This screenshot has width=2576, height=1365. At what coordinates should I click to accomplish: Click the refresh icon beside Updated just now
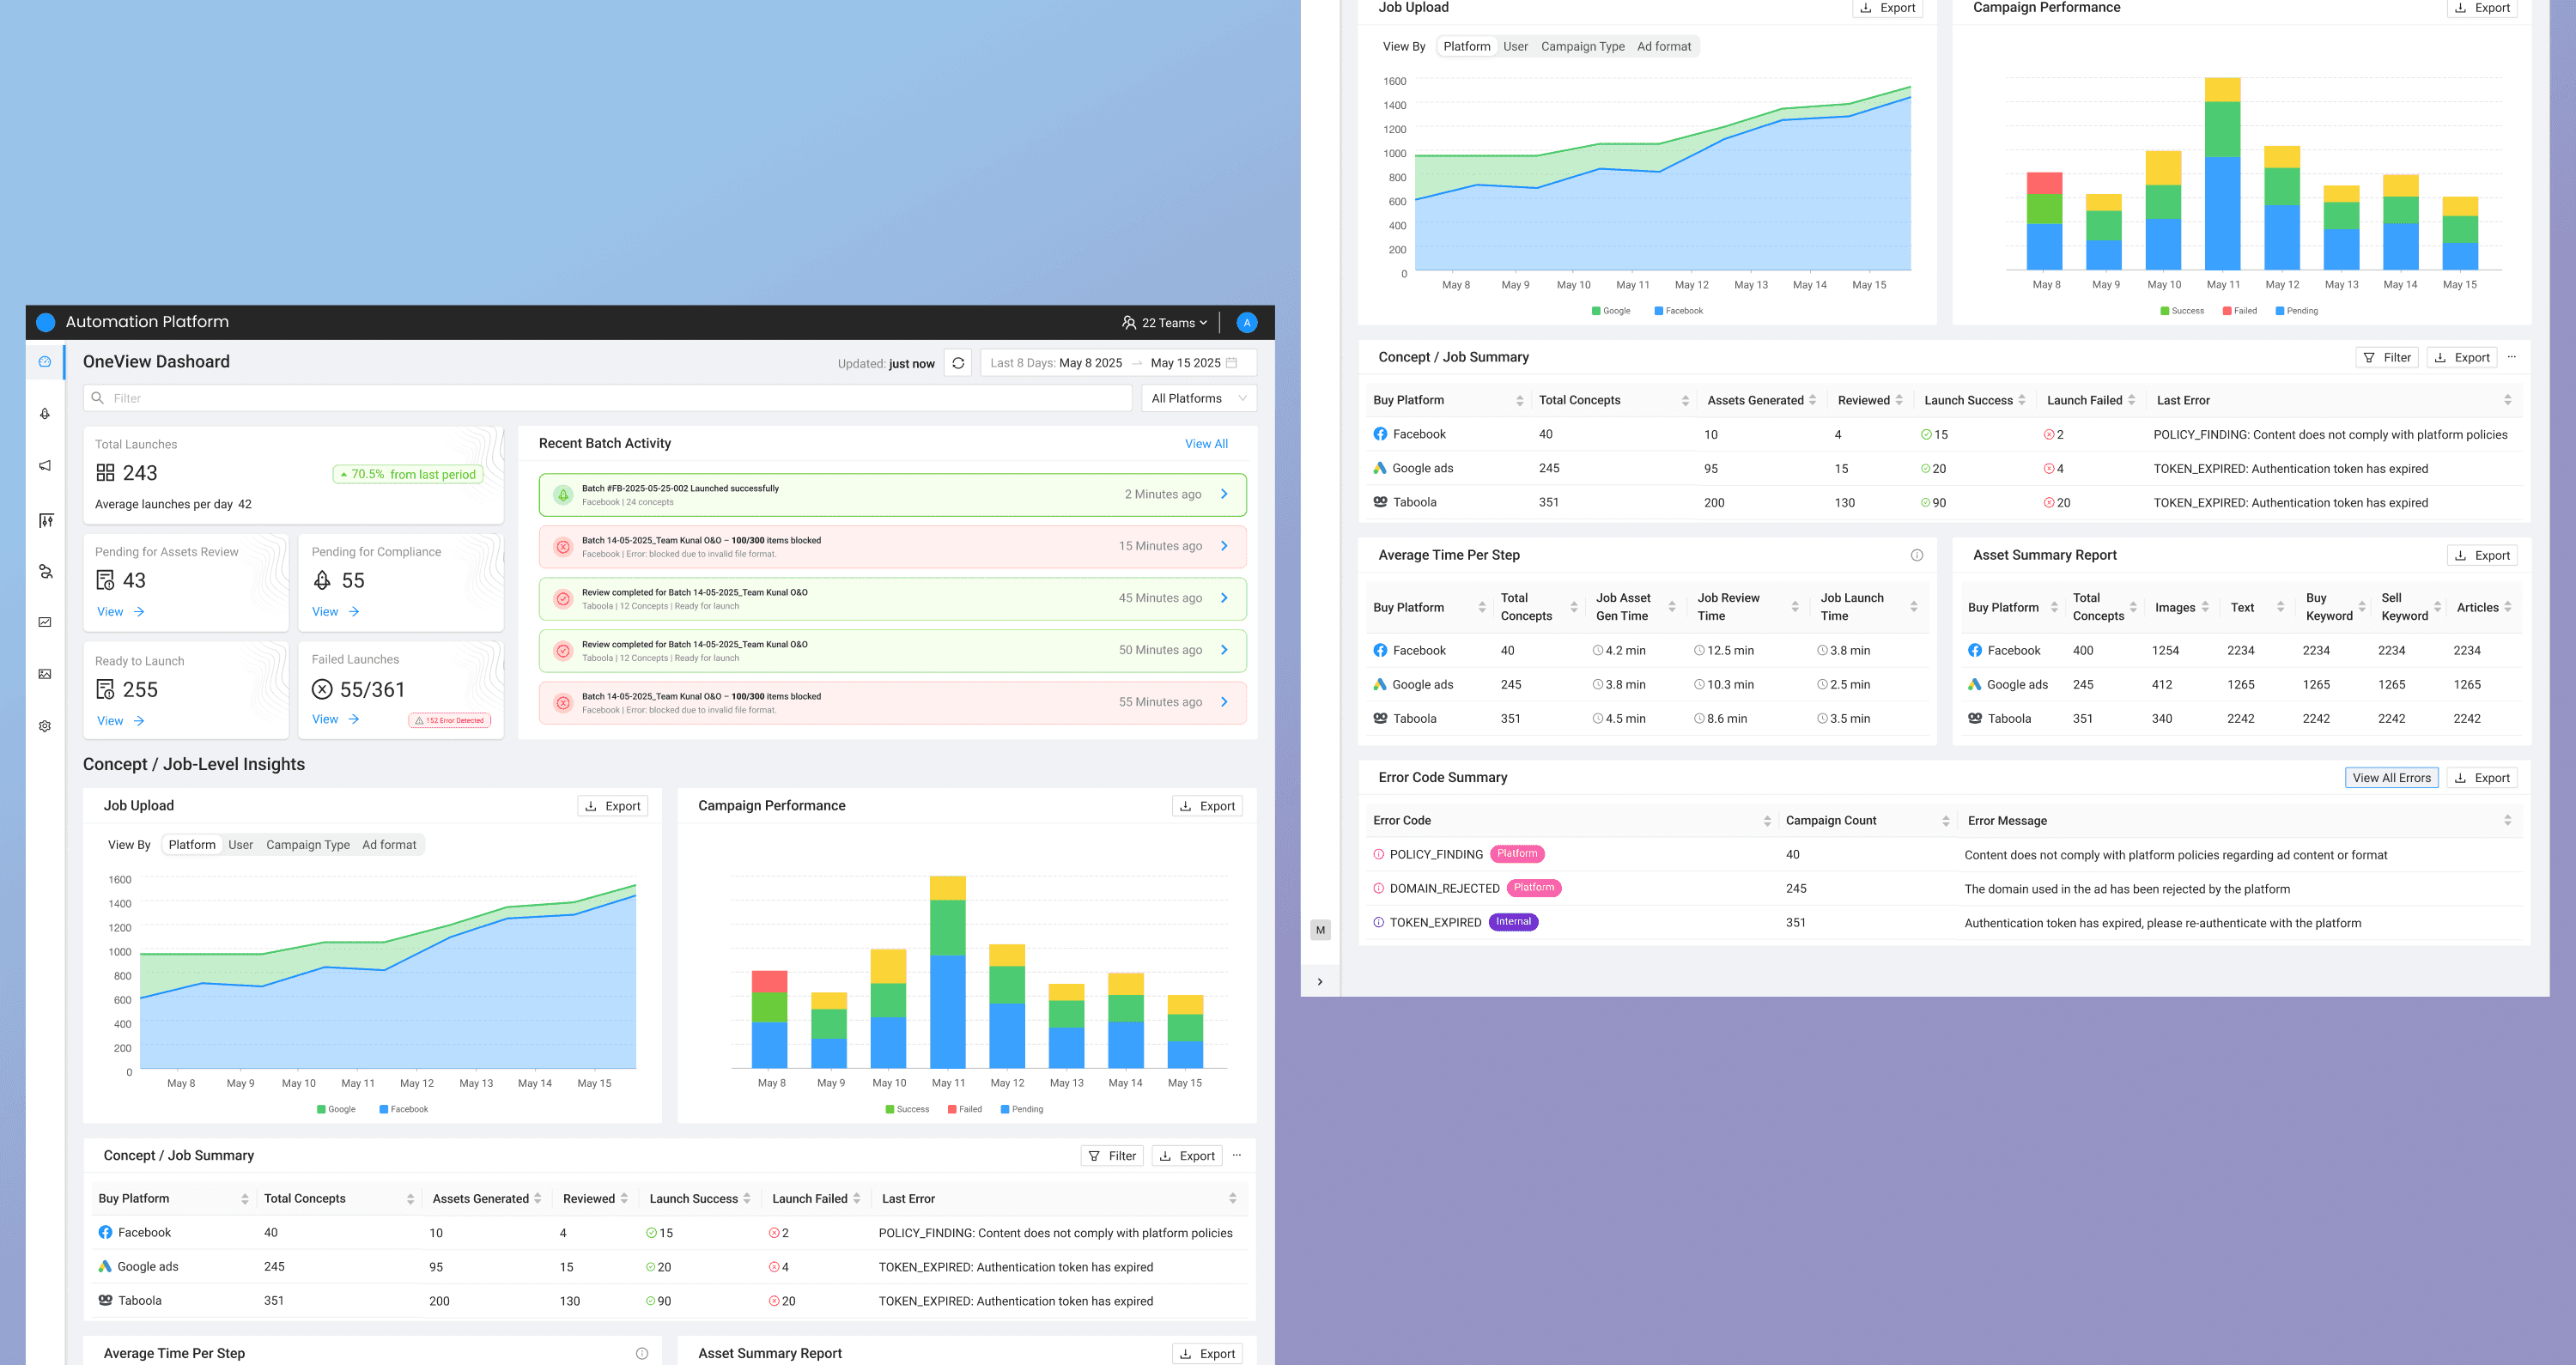pyautogui.click(x=958, y=363)
